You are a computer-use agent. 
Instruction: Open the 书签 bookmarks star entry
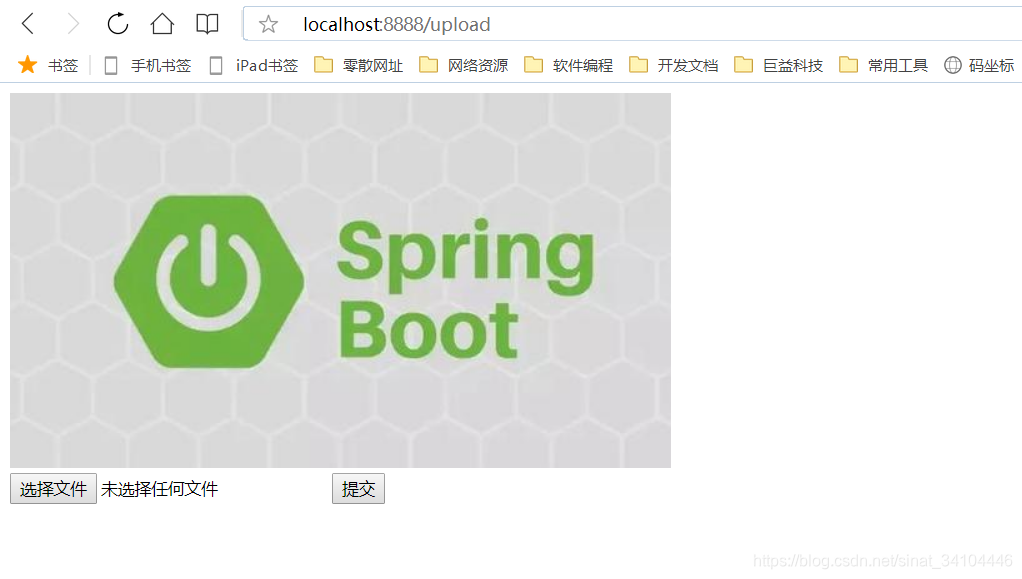pyautogui.click(x=48, y=65)
